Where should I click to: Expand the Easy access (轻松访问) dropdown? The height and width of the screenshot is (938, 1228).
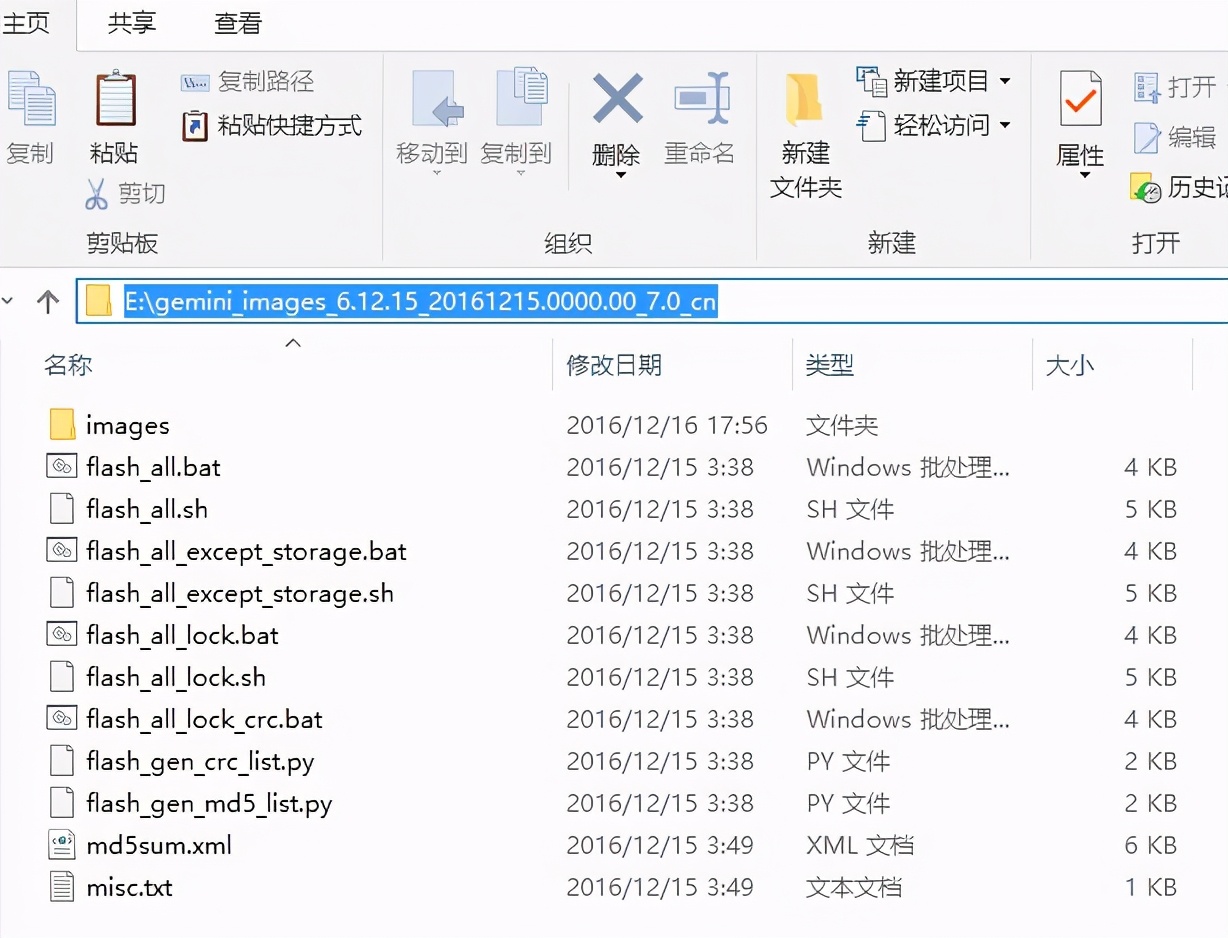pos(1004,126)
